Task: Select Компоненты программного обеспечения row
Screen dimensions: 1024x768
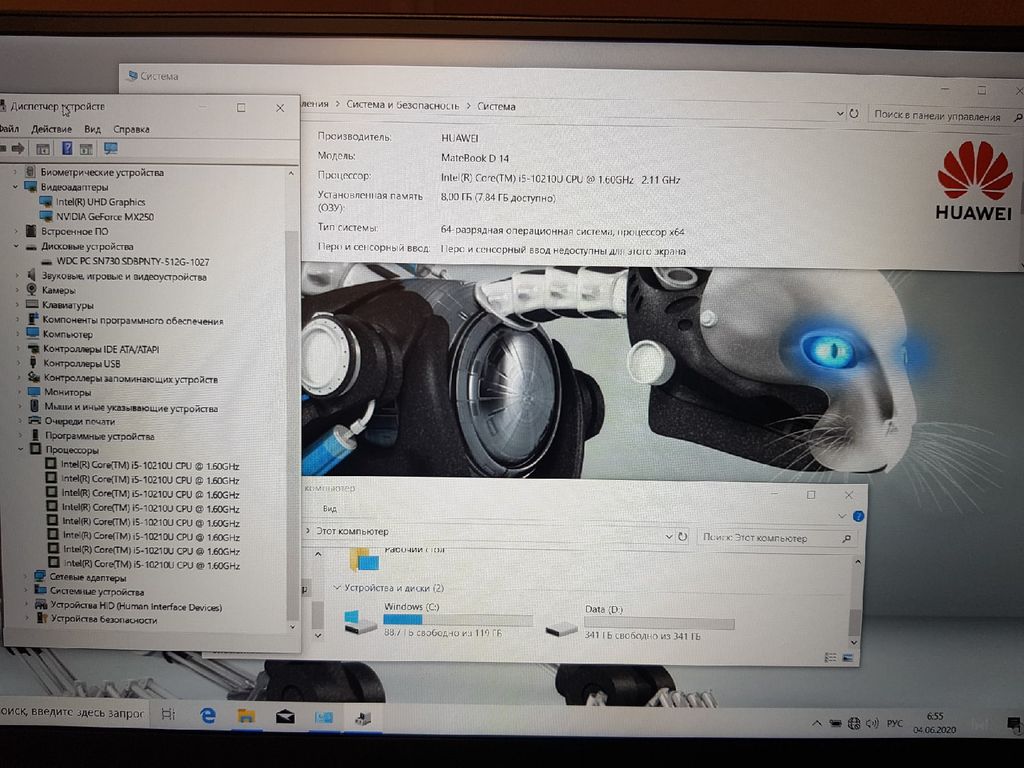Action: (x=133, y=320)
